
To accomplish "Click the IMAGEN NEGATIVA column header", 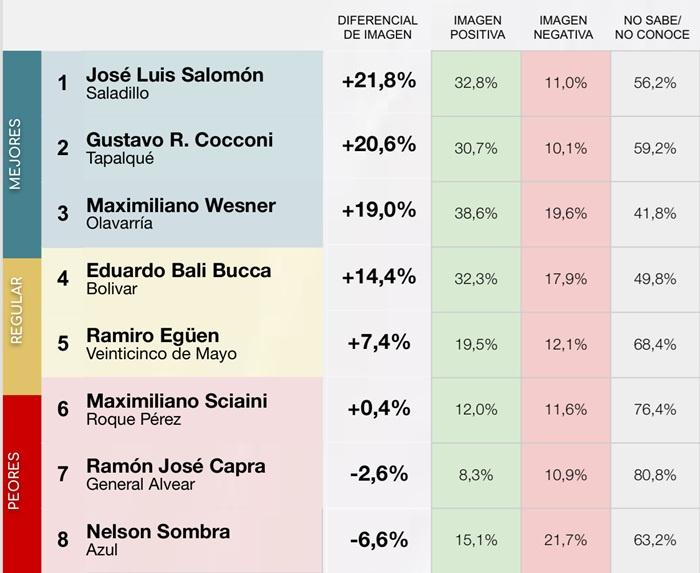I will (565, 27).
